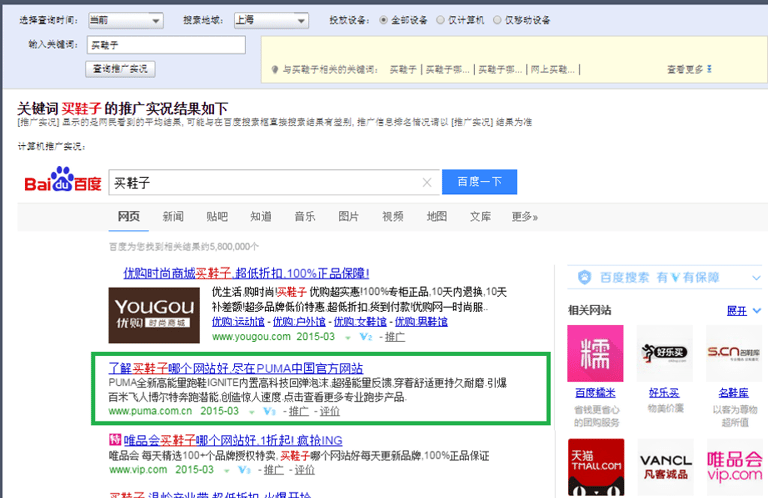768x498 pixels.
Task: Switch to the 音乐 tab
Action: 305,216
